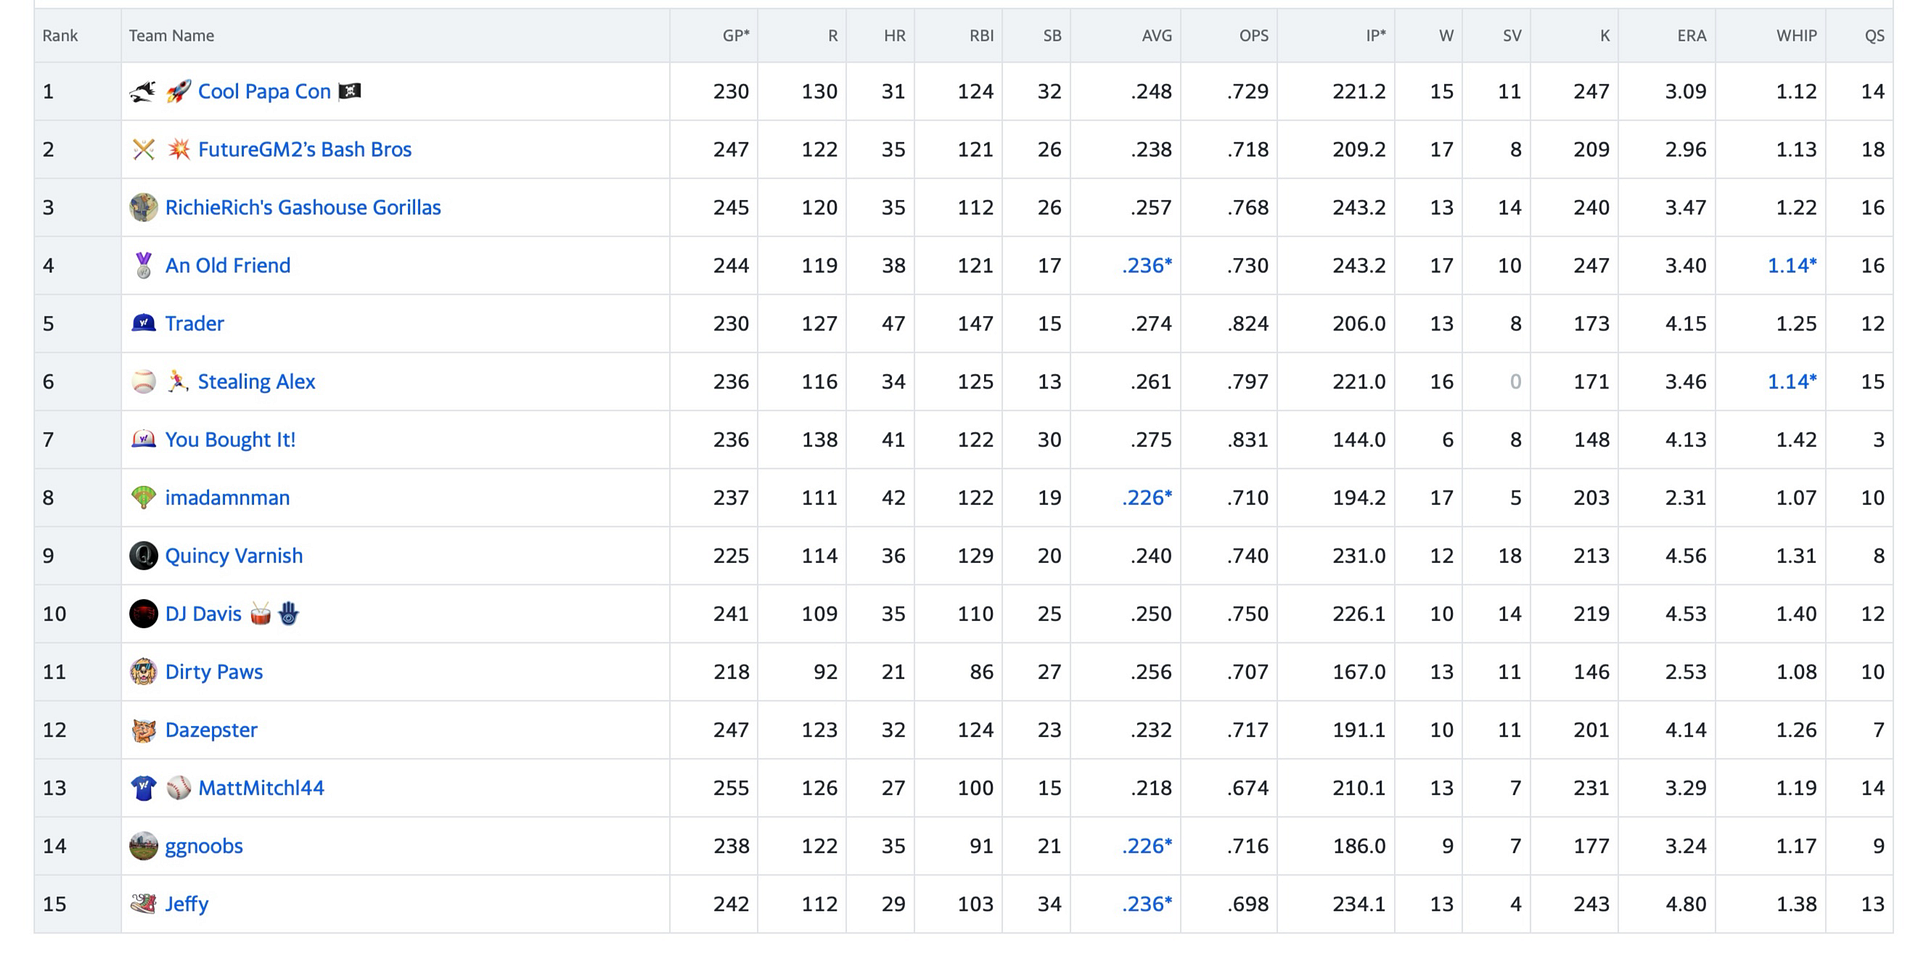Viewport: 1920px width, 956px height.
Task: Click the baseball avatar for Stealing Alex
Action: pyautogui.click(x=144, y=382)
